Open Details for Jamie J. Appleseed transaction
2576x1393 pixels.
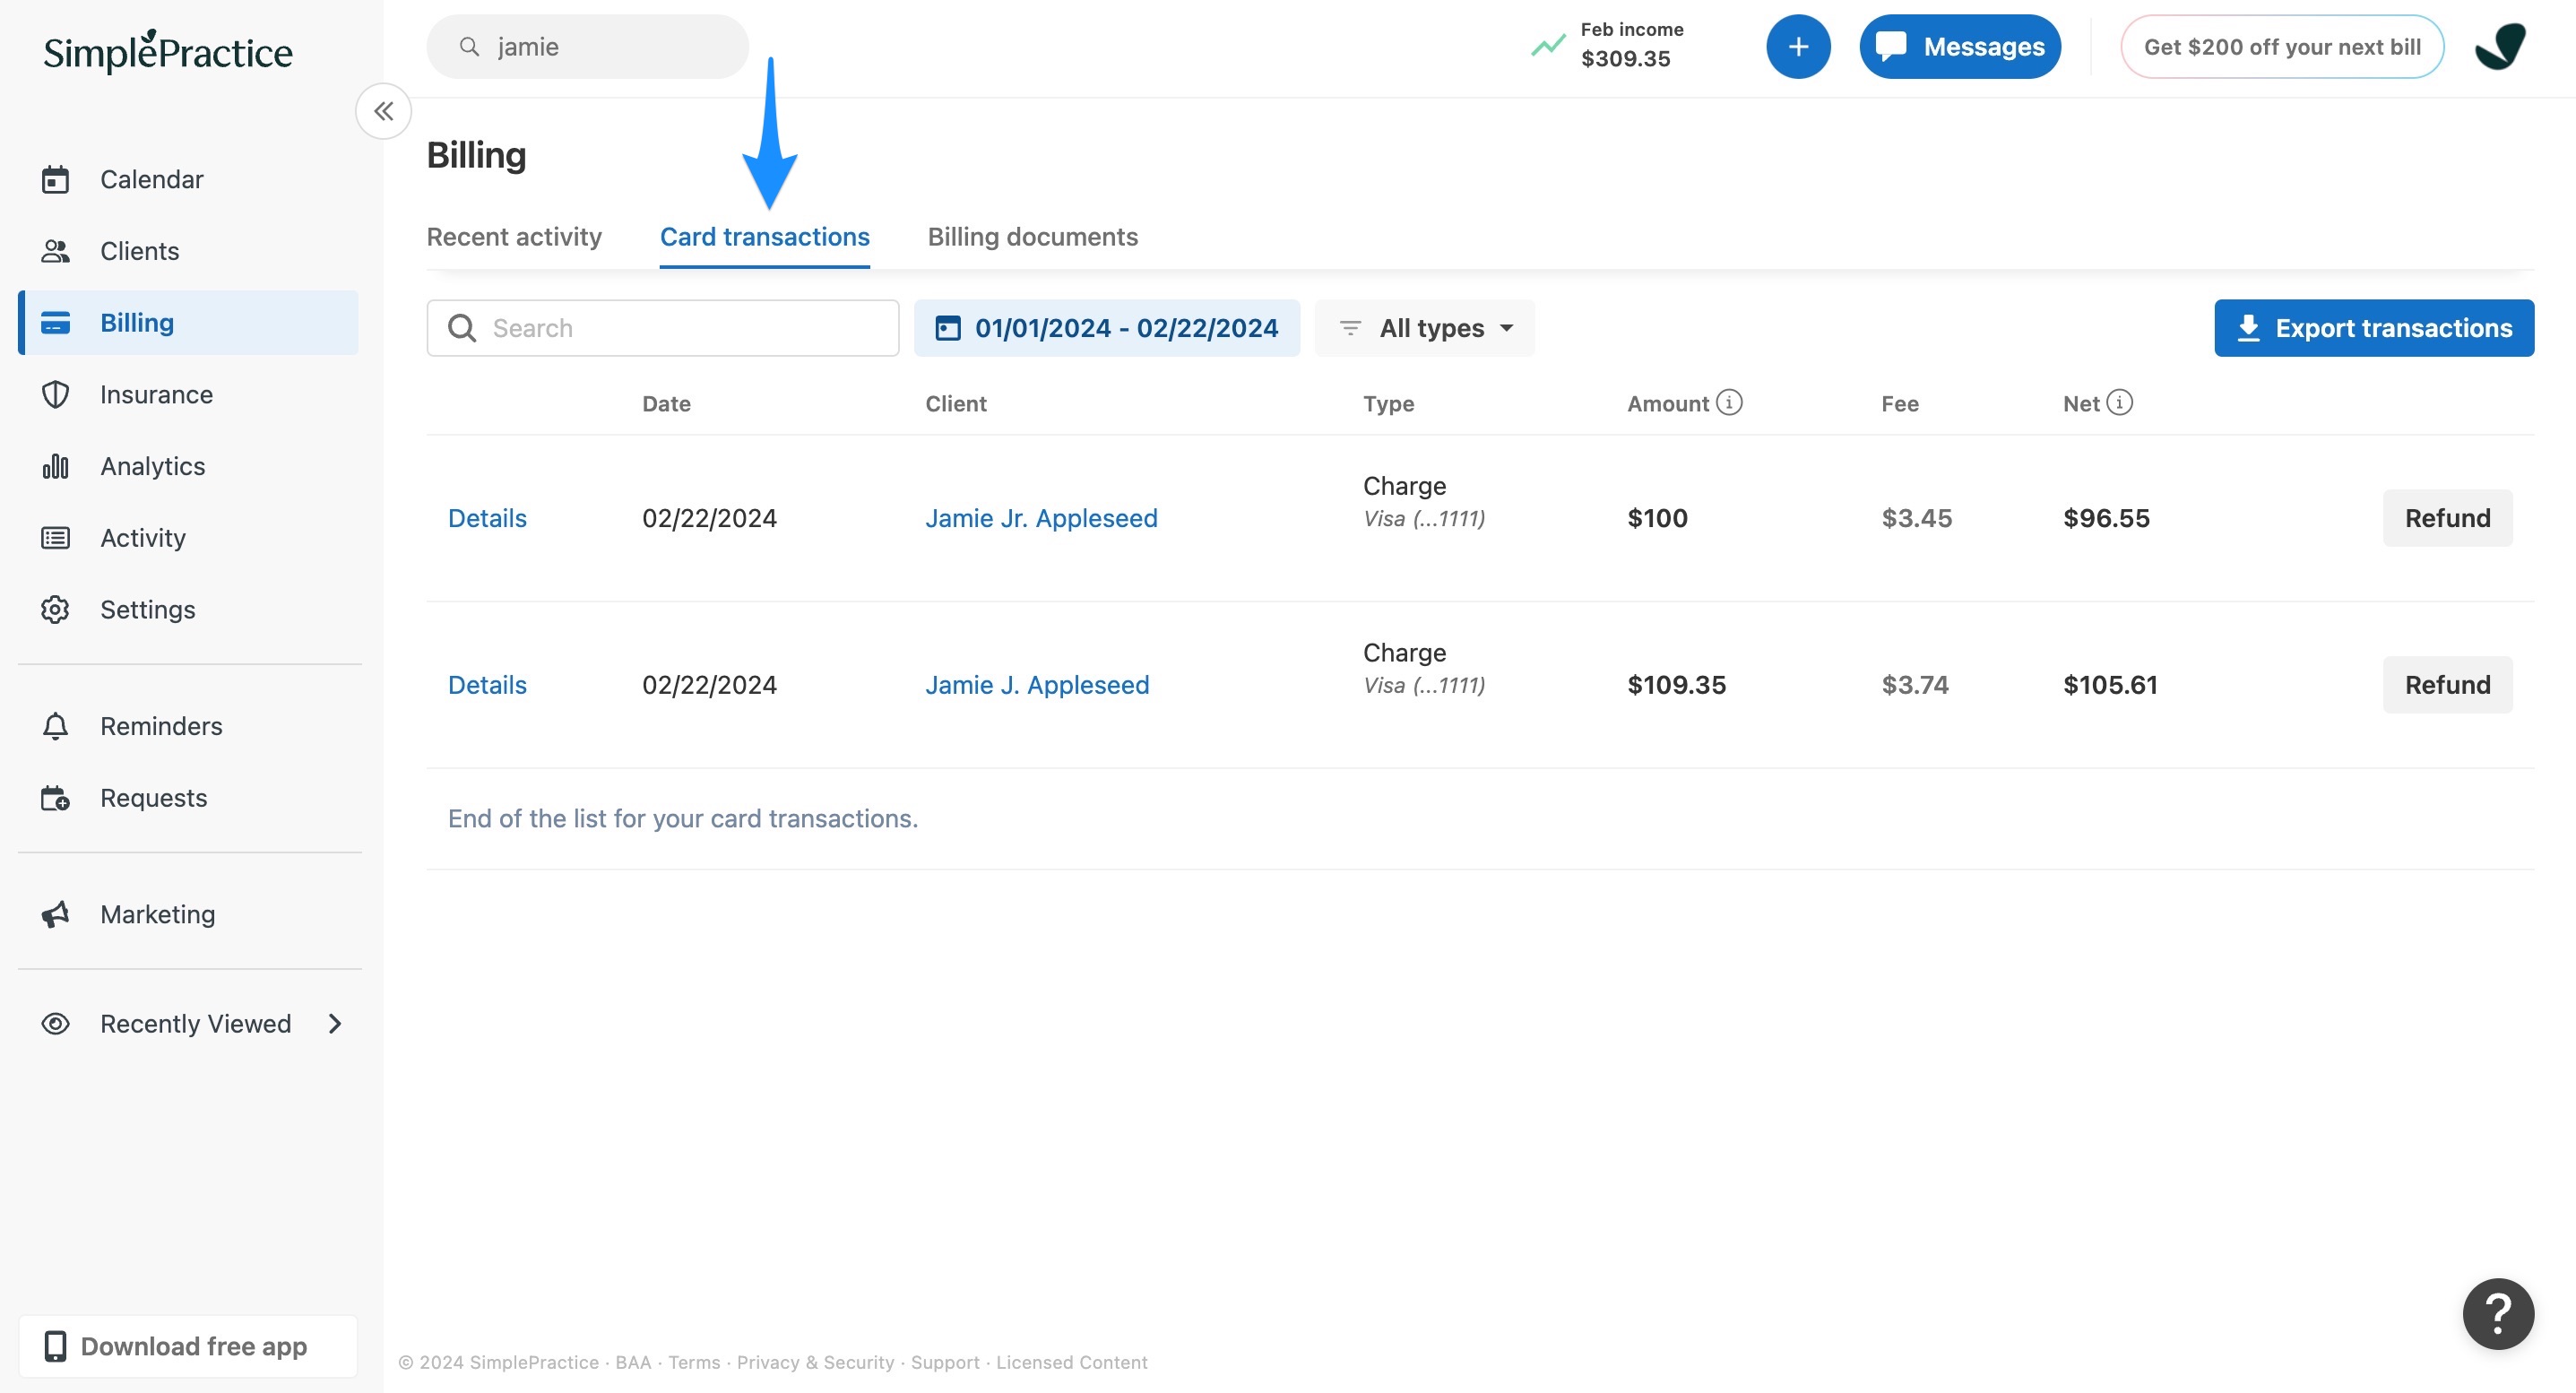coord(487,685)
